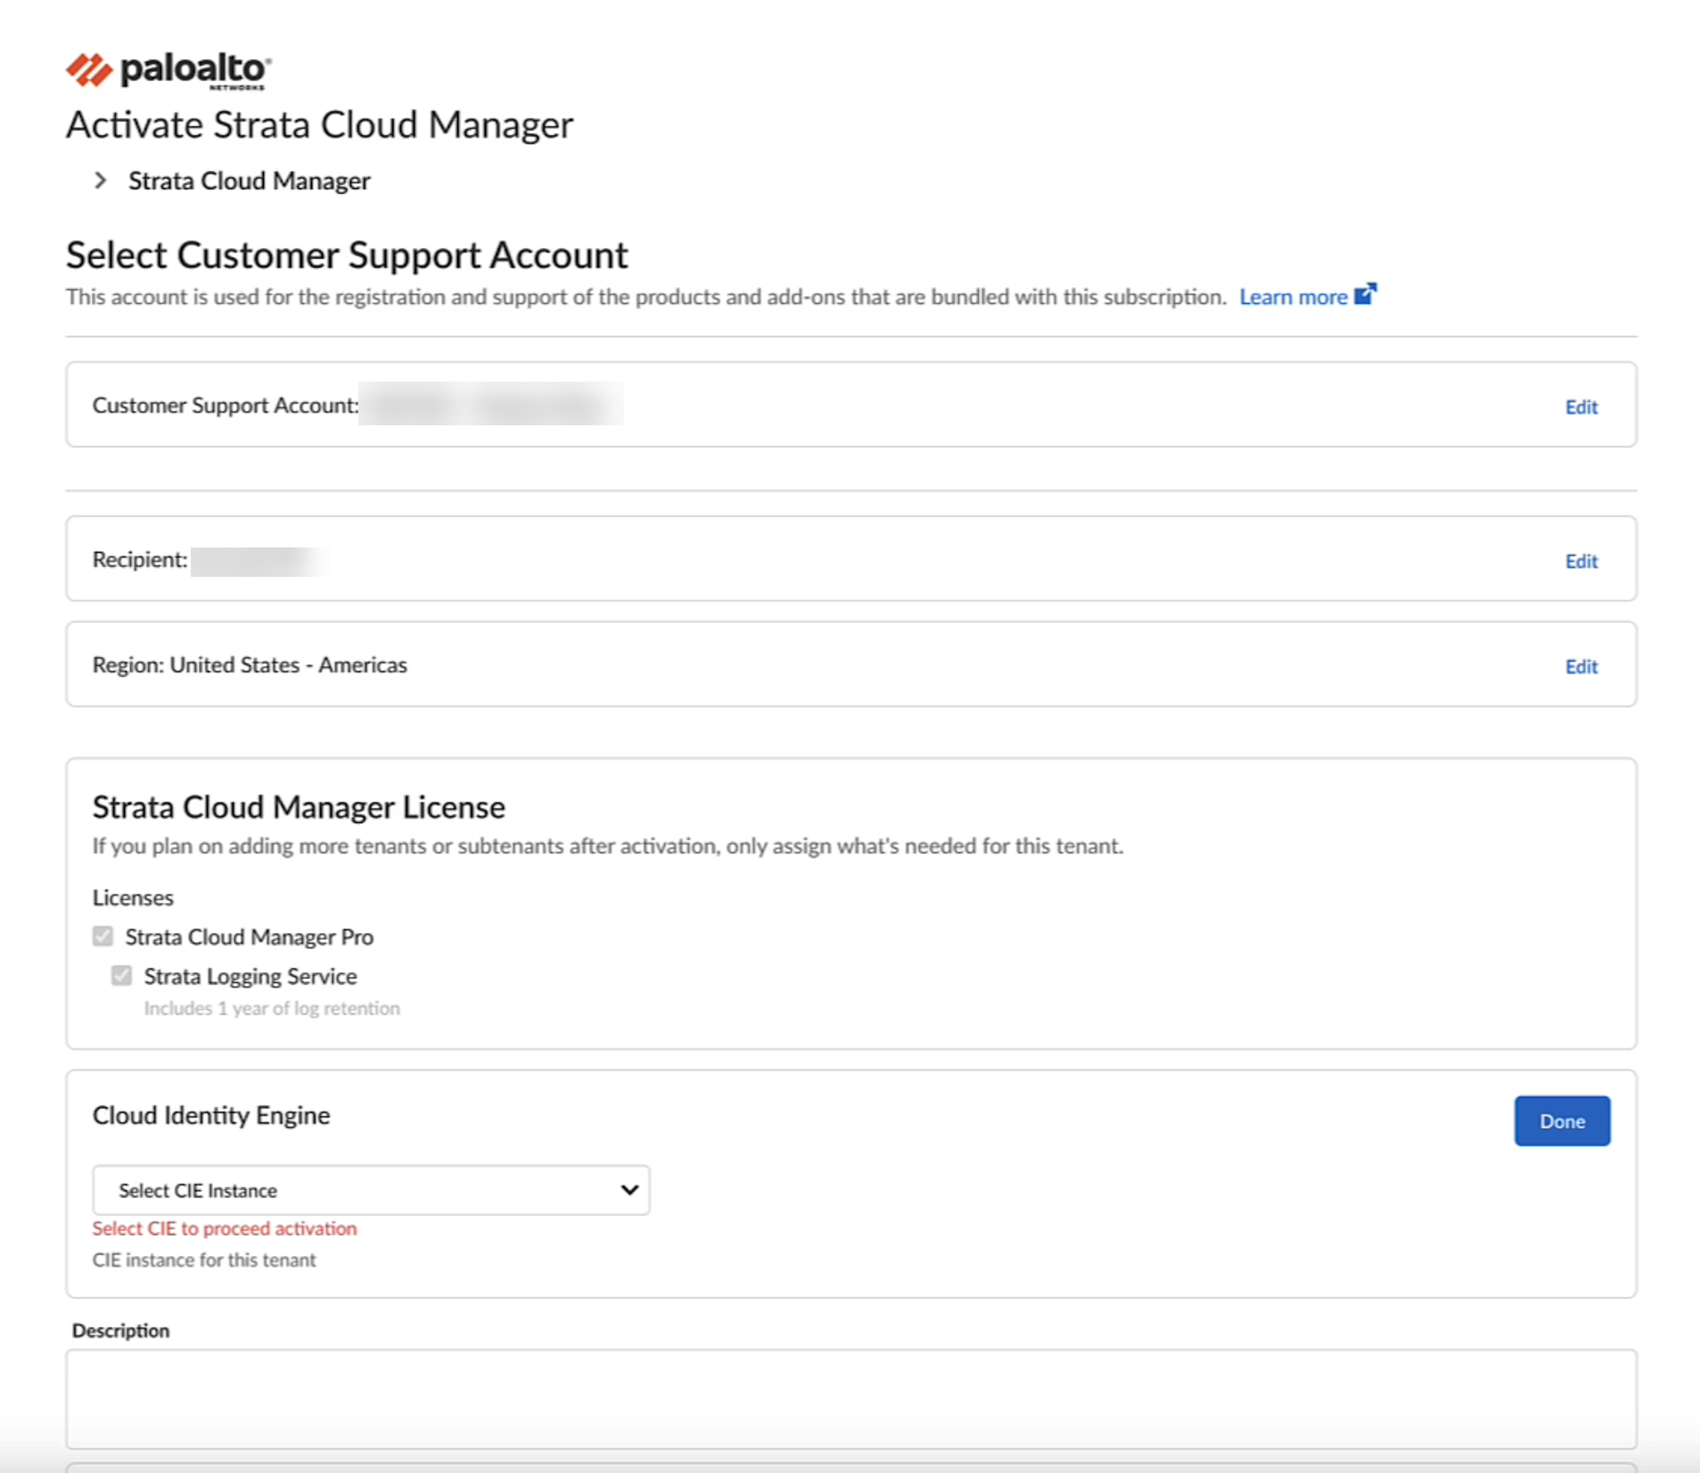Toggle the Strata Cloud Manager Pro checkbox
This screenshot has height=1473, width=1700.
[103, 936]
